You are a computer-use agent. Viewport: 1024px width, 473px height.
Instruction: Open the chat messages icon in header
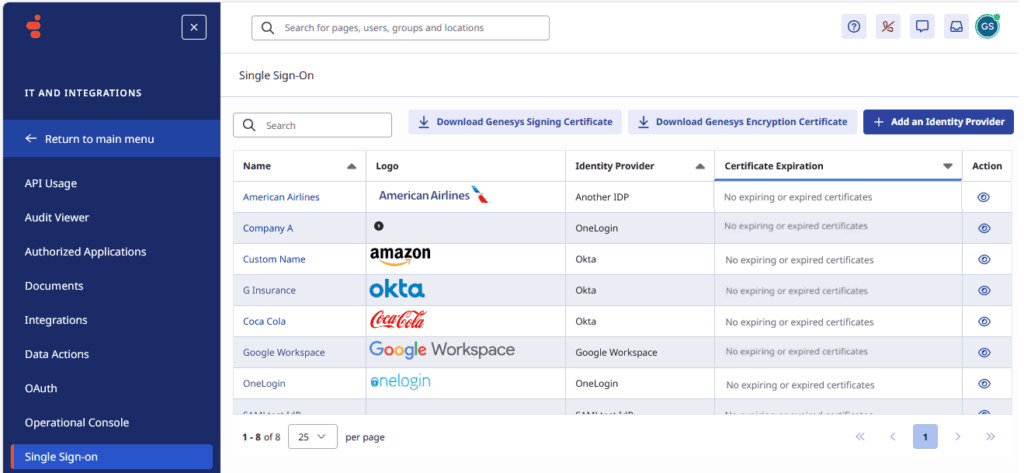click(921, 27)
